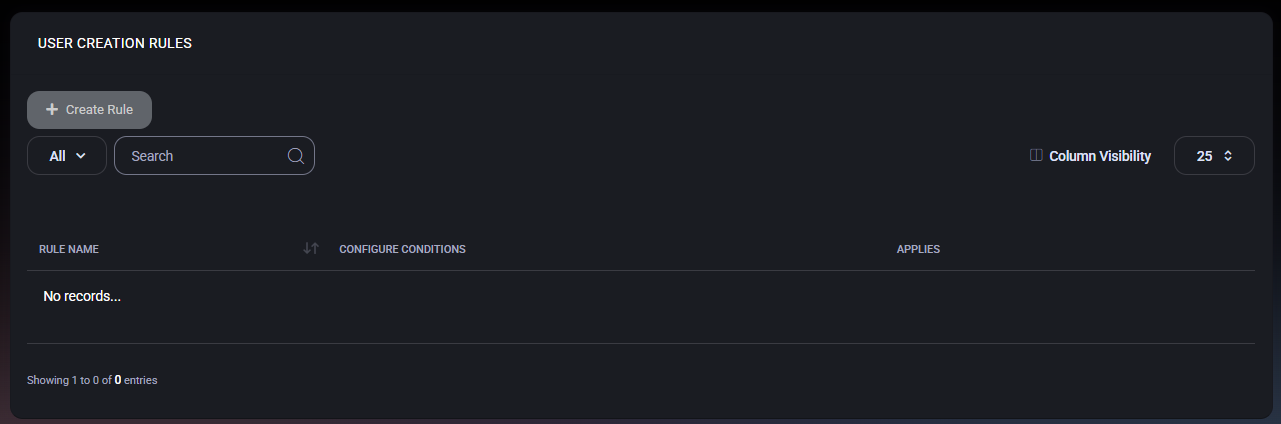Image resolution: width=1281 pixels, height=424 pixels.
Task: Click the Create Rule text label
Action: 99,110
